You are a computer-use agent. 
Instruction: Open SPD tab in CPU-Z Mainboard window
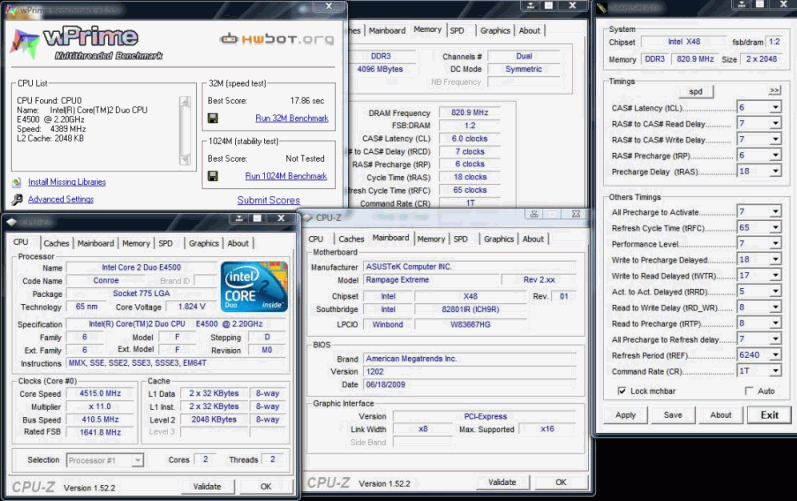tap(461, 239)
